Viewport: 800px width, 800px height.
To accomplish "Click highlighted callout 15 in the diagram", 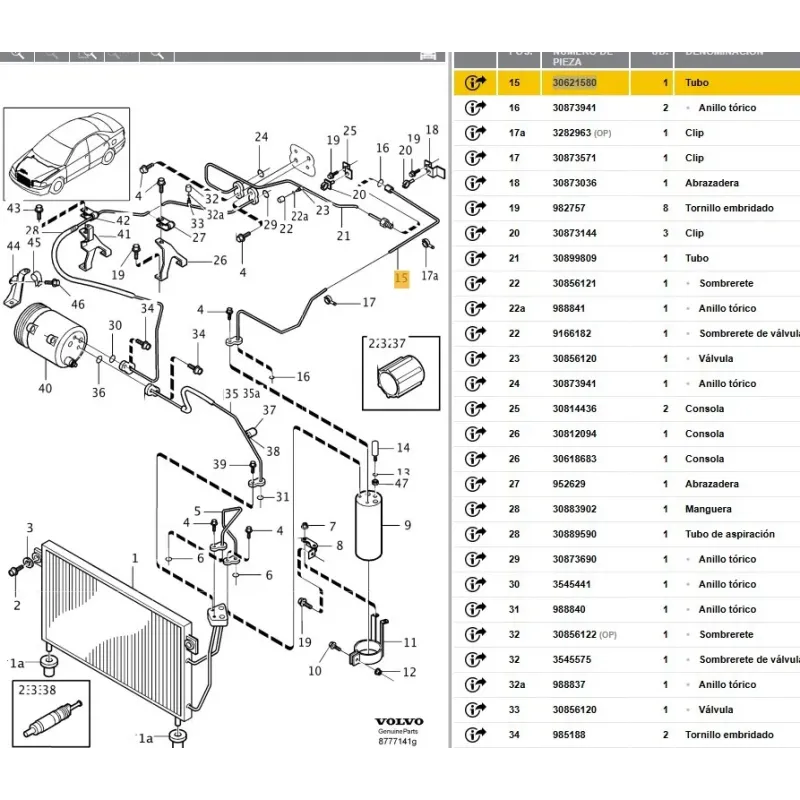I will 401,278.
